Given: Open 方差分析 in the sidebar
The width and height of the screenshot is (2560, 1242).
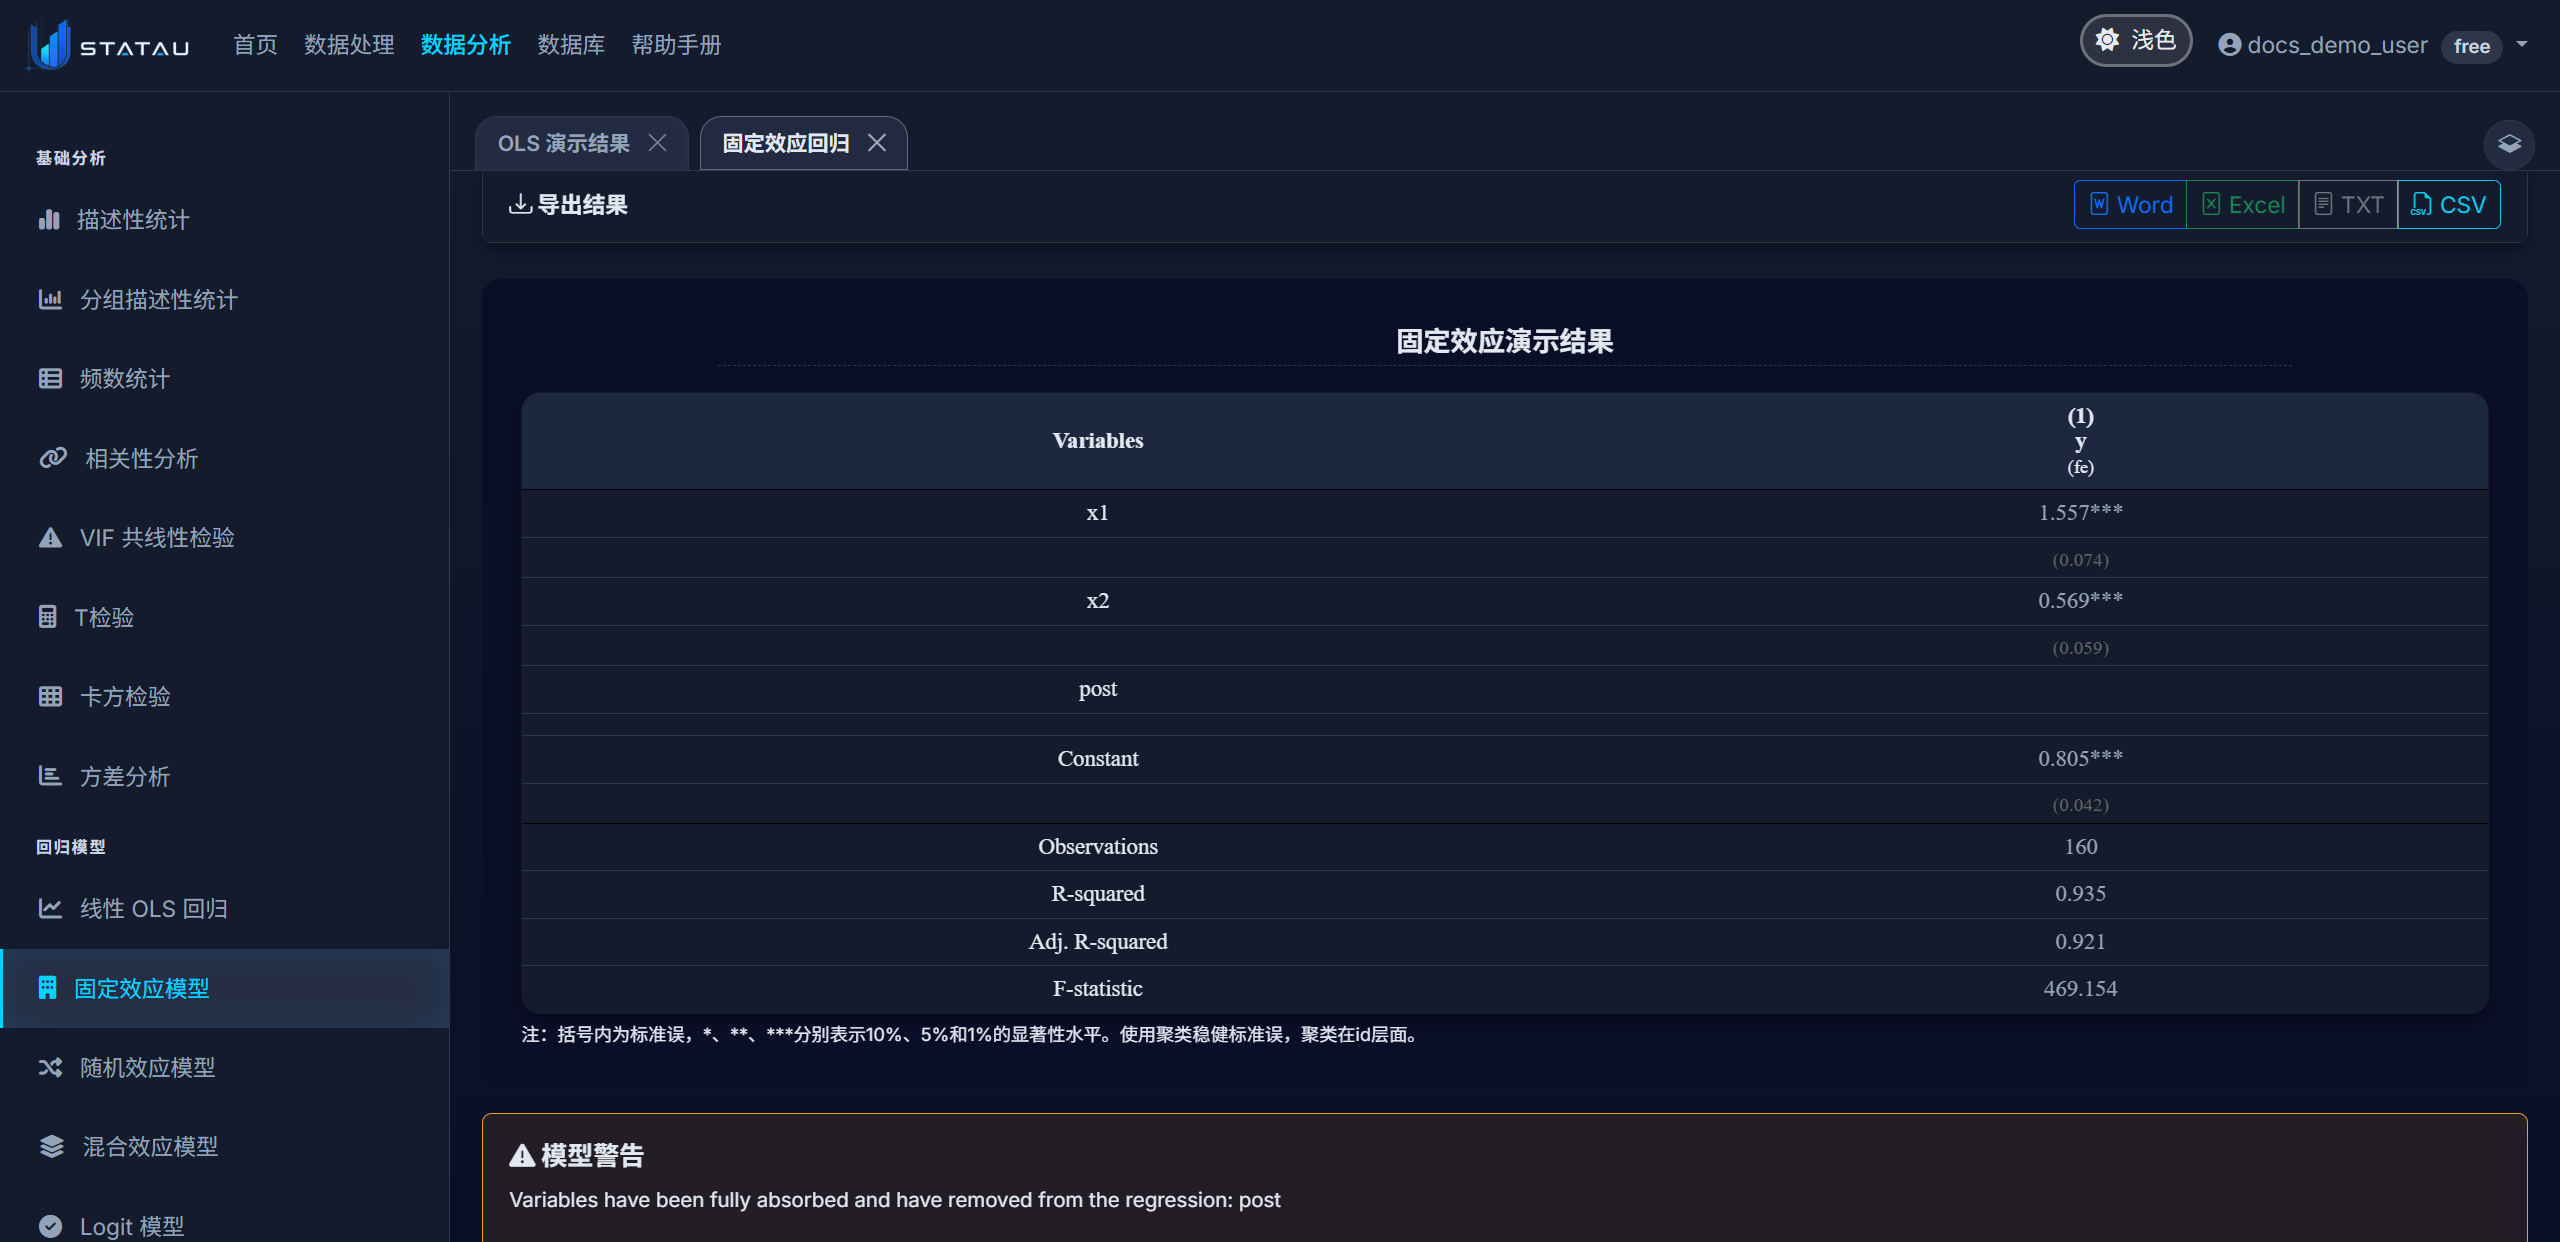Looking at the screenshot, I should coord(225,776).
